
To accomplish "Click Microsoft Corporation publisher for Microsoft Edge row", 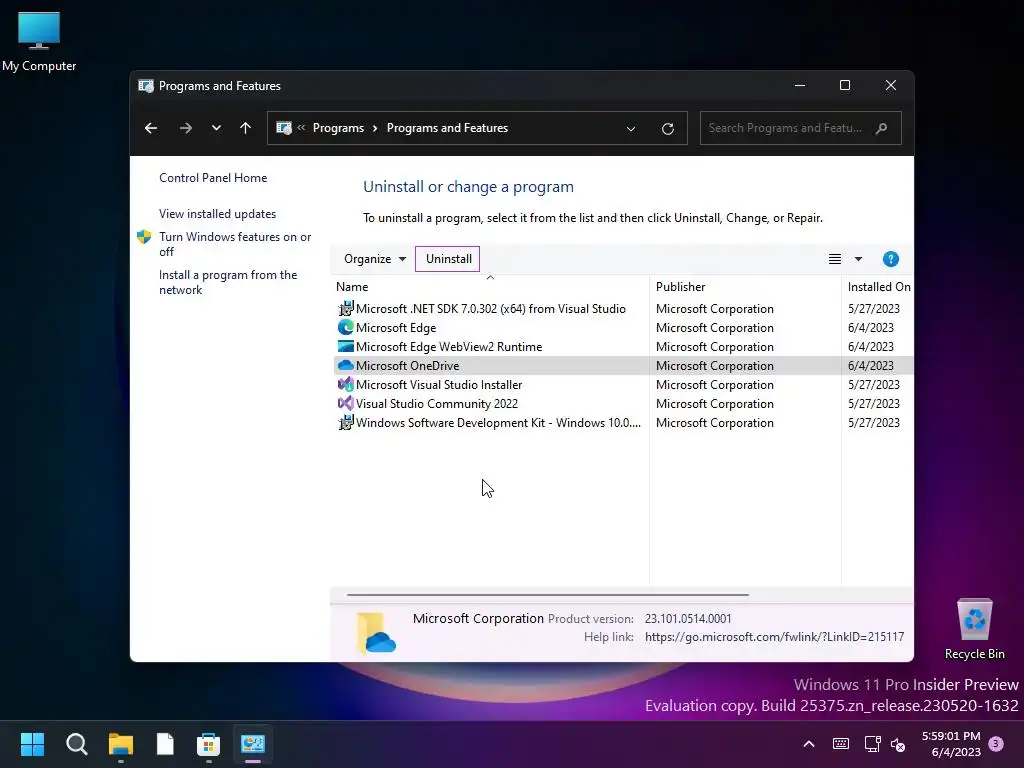I will [x=714, y=328].
